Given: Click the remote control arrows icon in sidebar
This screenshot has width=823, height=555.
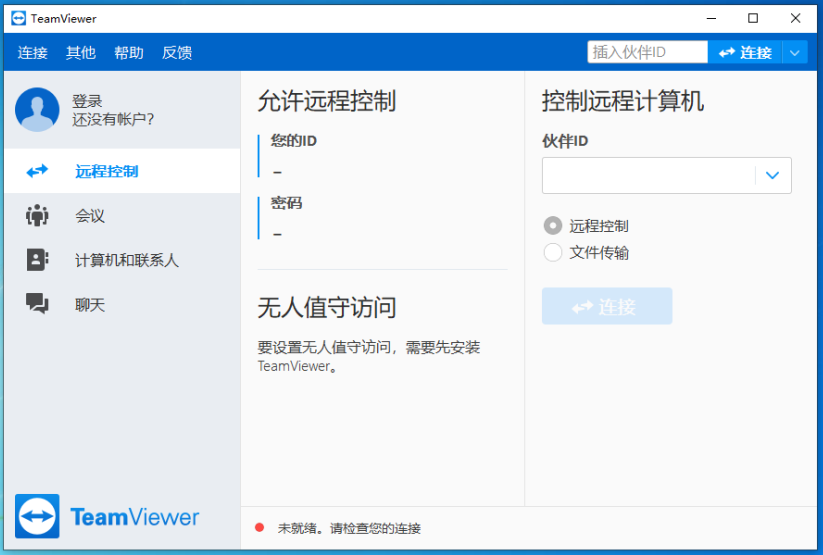Looking at the screenshot, I should click(37, 171).
